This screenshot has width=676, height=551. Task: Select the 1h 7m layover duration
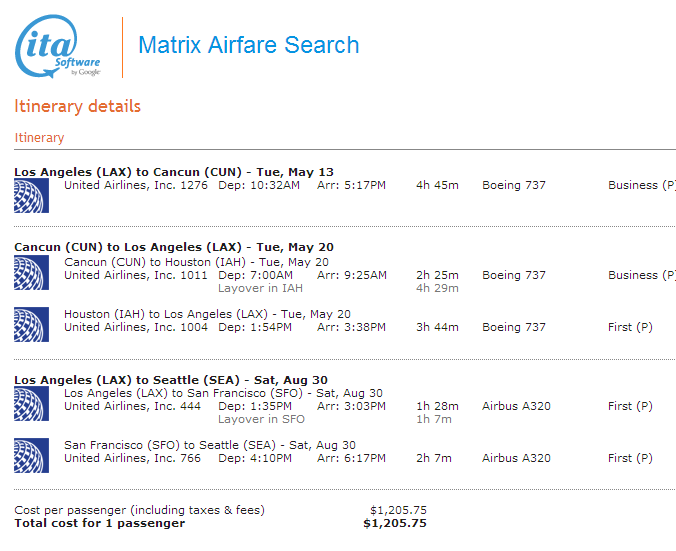(434, 419)
